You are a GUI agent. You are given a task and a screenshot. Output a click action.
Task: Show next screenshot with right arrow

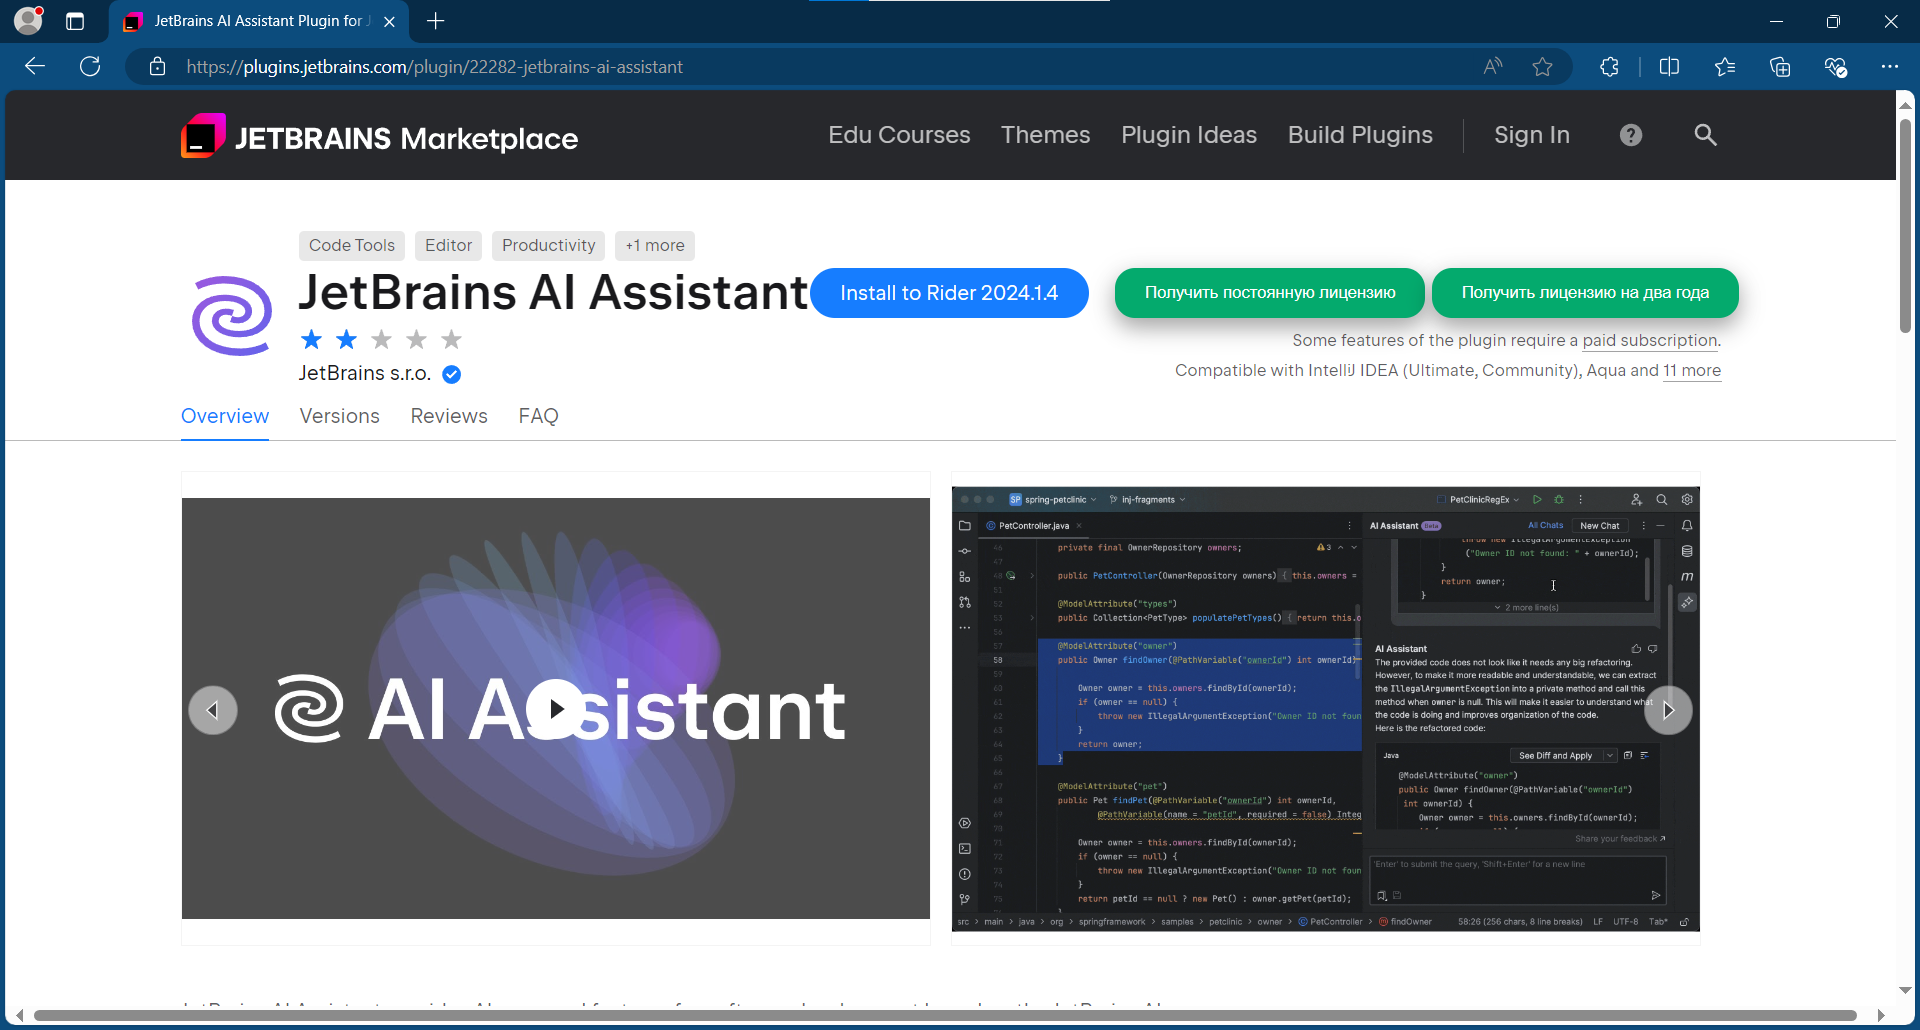tap(1668, 710)
